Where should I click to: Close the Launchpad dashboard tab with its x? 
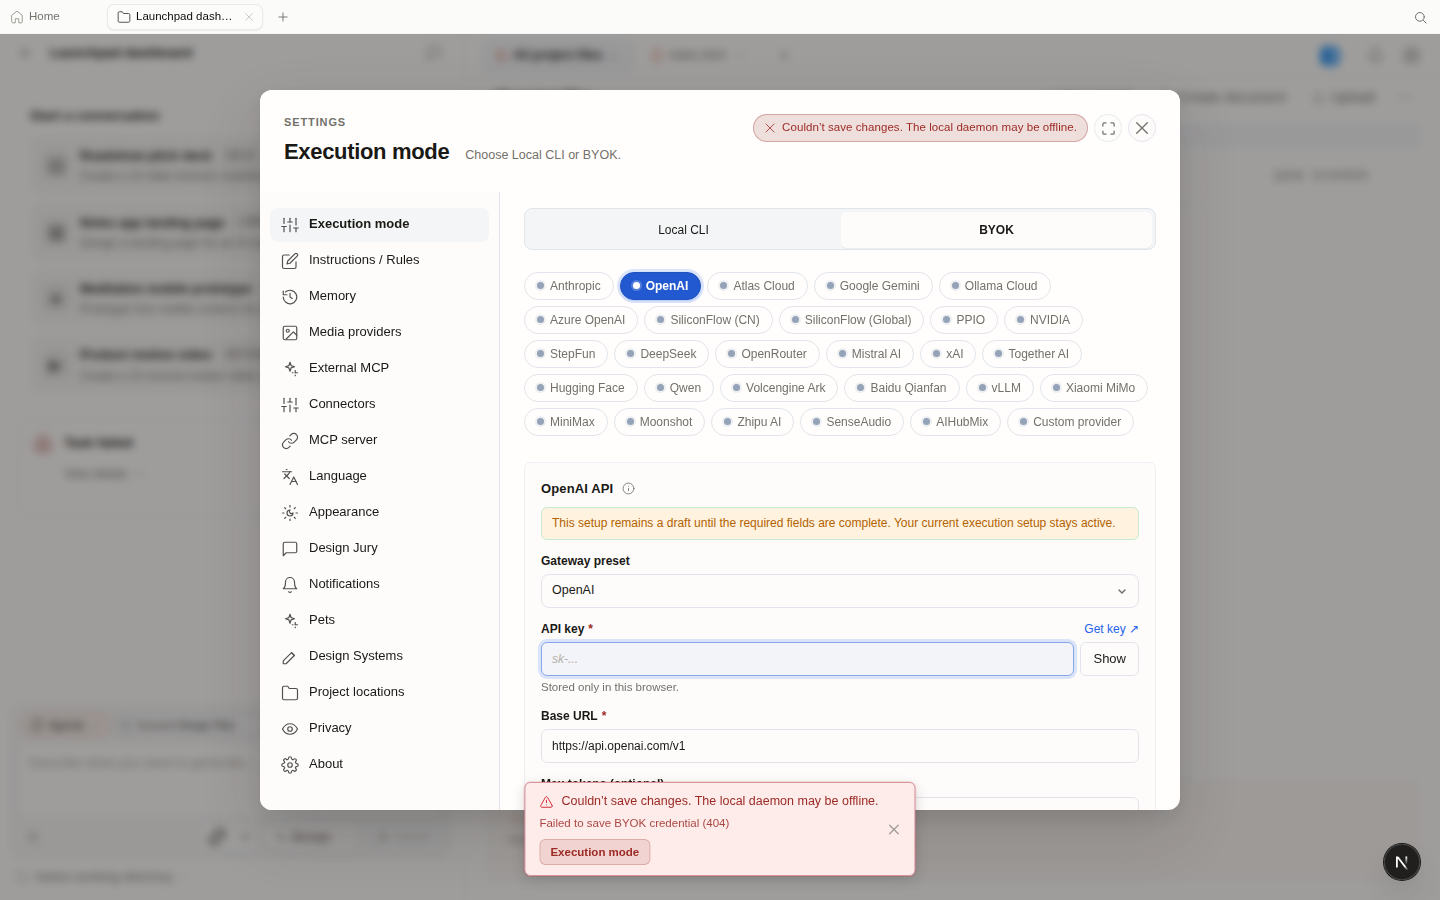pyautogui.click(x=249, y=17)
